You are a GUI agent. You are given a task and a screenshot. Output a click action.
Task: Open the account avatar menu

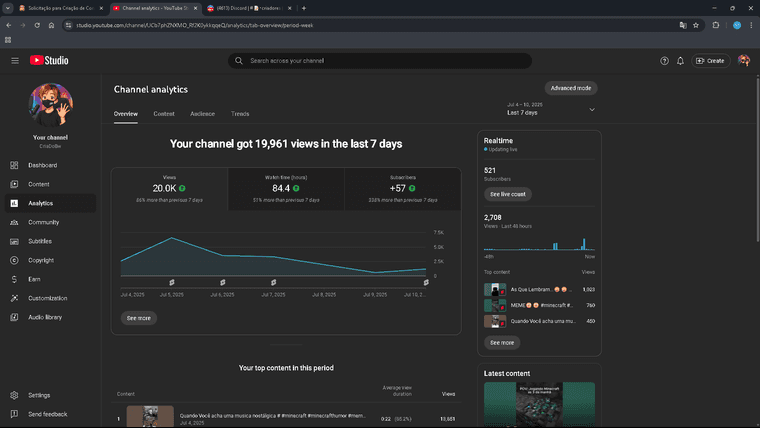click(744, 61)
